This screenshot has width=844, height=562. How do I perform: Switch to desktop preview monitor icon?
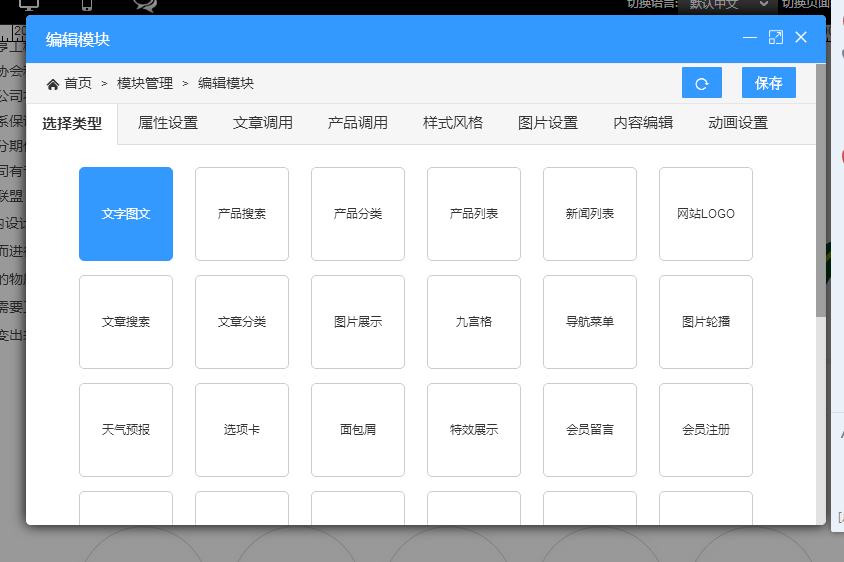point(30,5)
